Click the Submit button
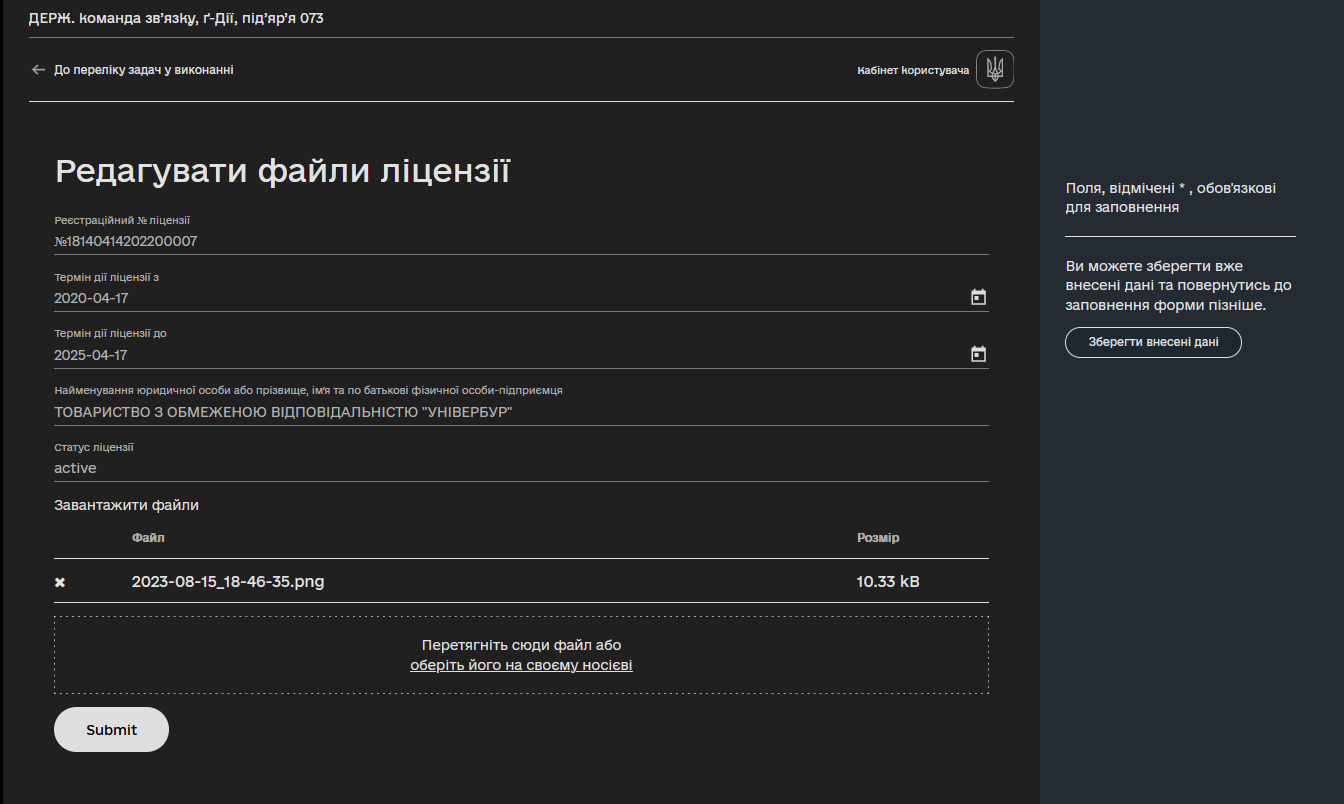 coord(111,730)
